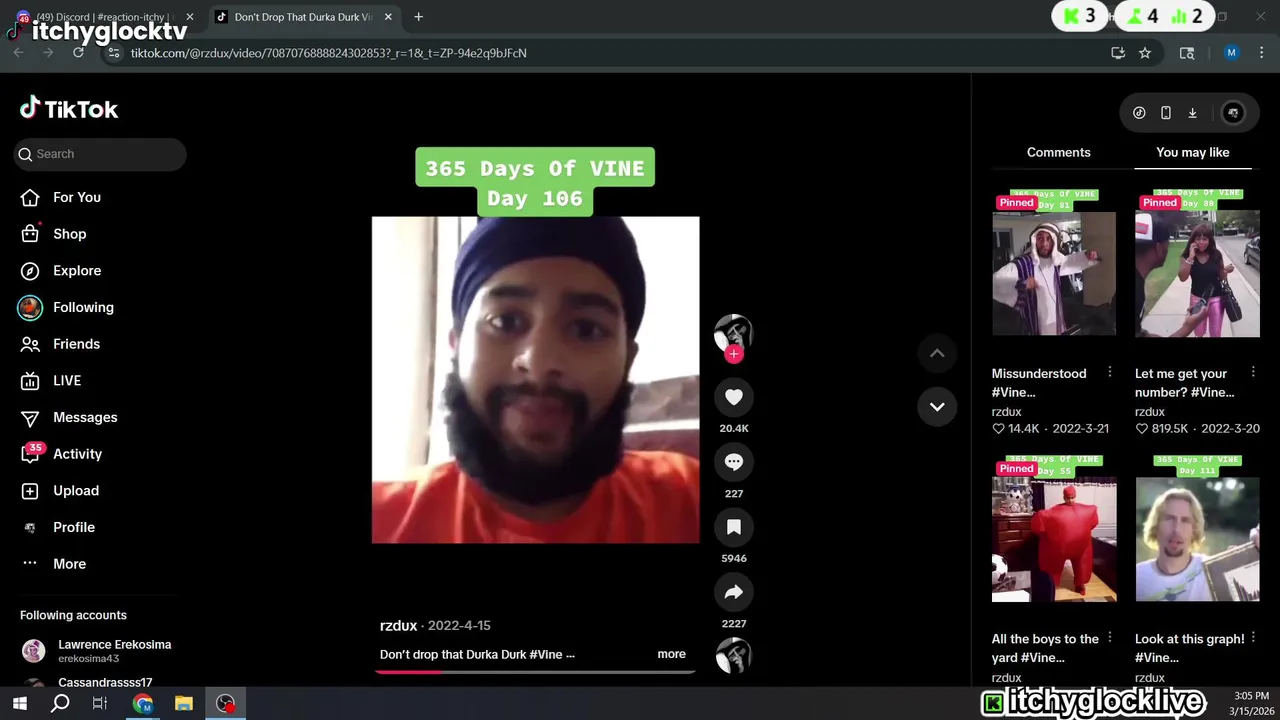The image size is (1280, 720).
Task: Open OBS Studio from the taskbar
Action: pos(226,704)
